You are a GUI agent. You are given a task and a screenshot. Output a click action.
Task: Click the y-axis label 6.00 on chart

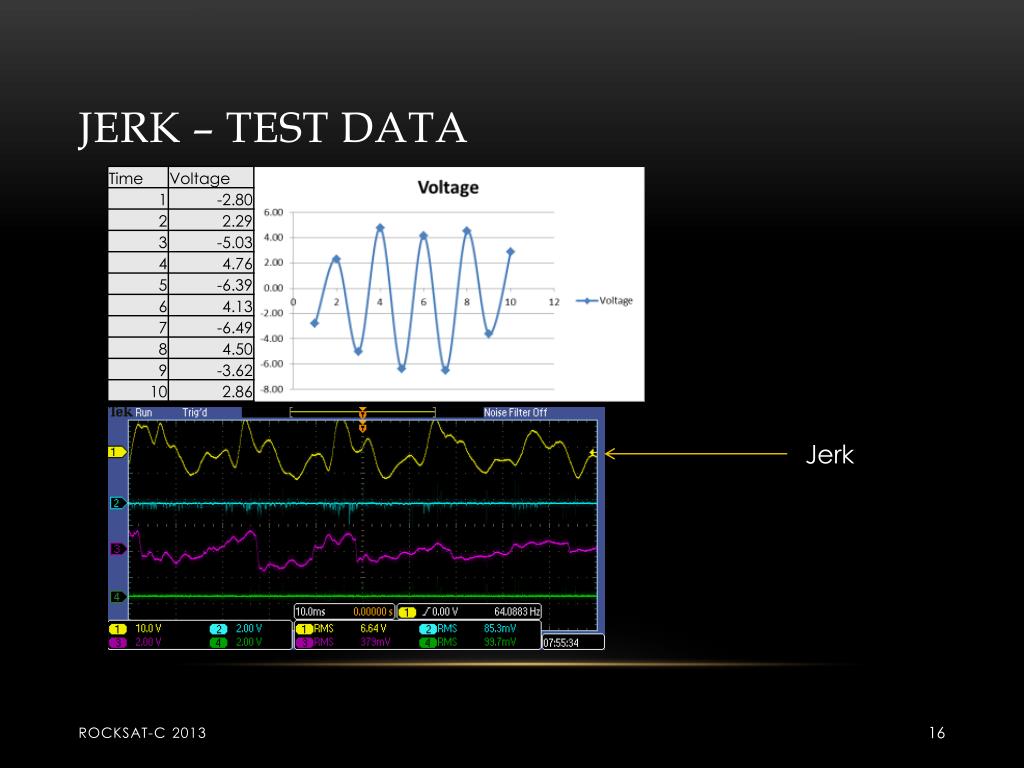point(274,212)
